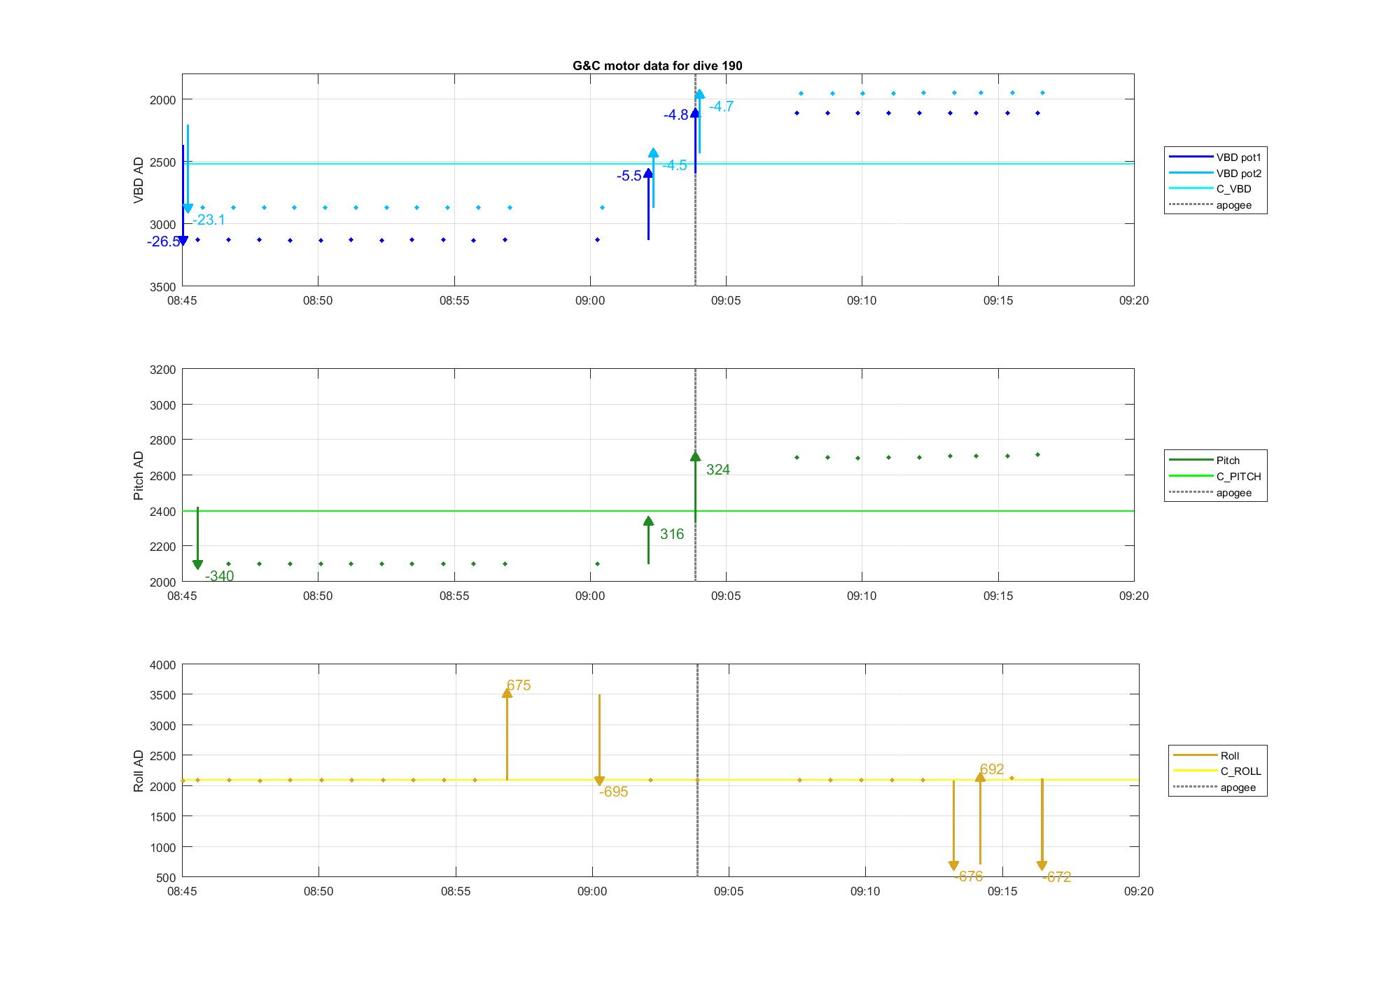Image resolution: width=1400 pixels, height=986 pixels.
Task: Click the 09:10 tick on Pitch plot
Action: (x=862, y=595)
